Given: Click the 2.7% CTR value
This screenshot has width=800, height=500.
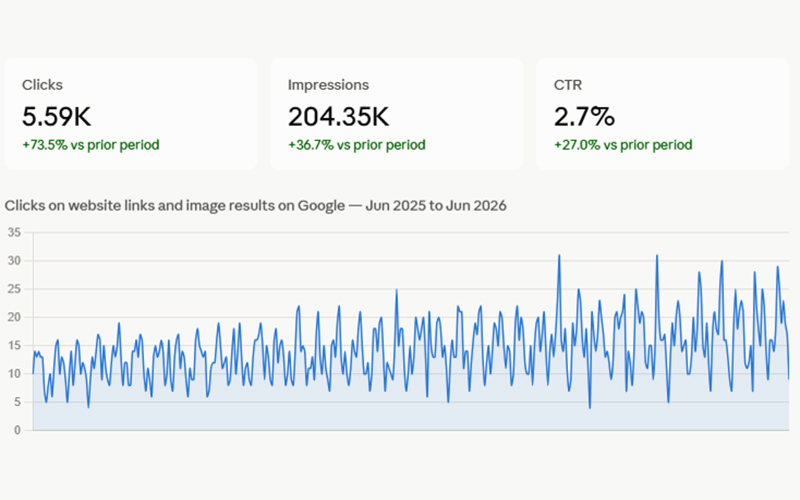Looking at the screenshot, I should pos(584,116).
